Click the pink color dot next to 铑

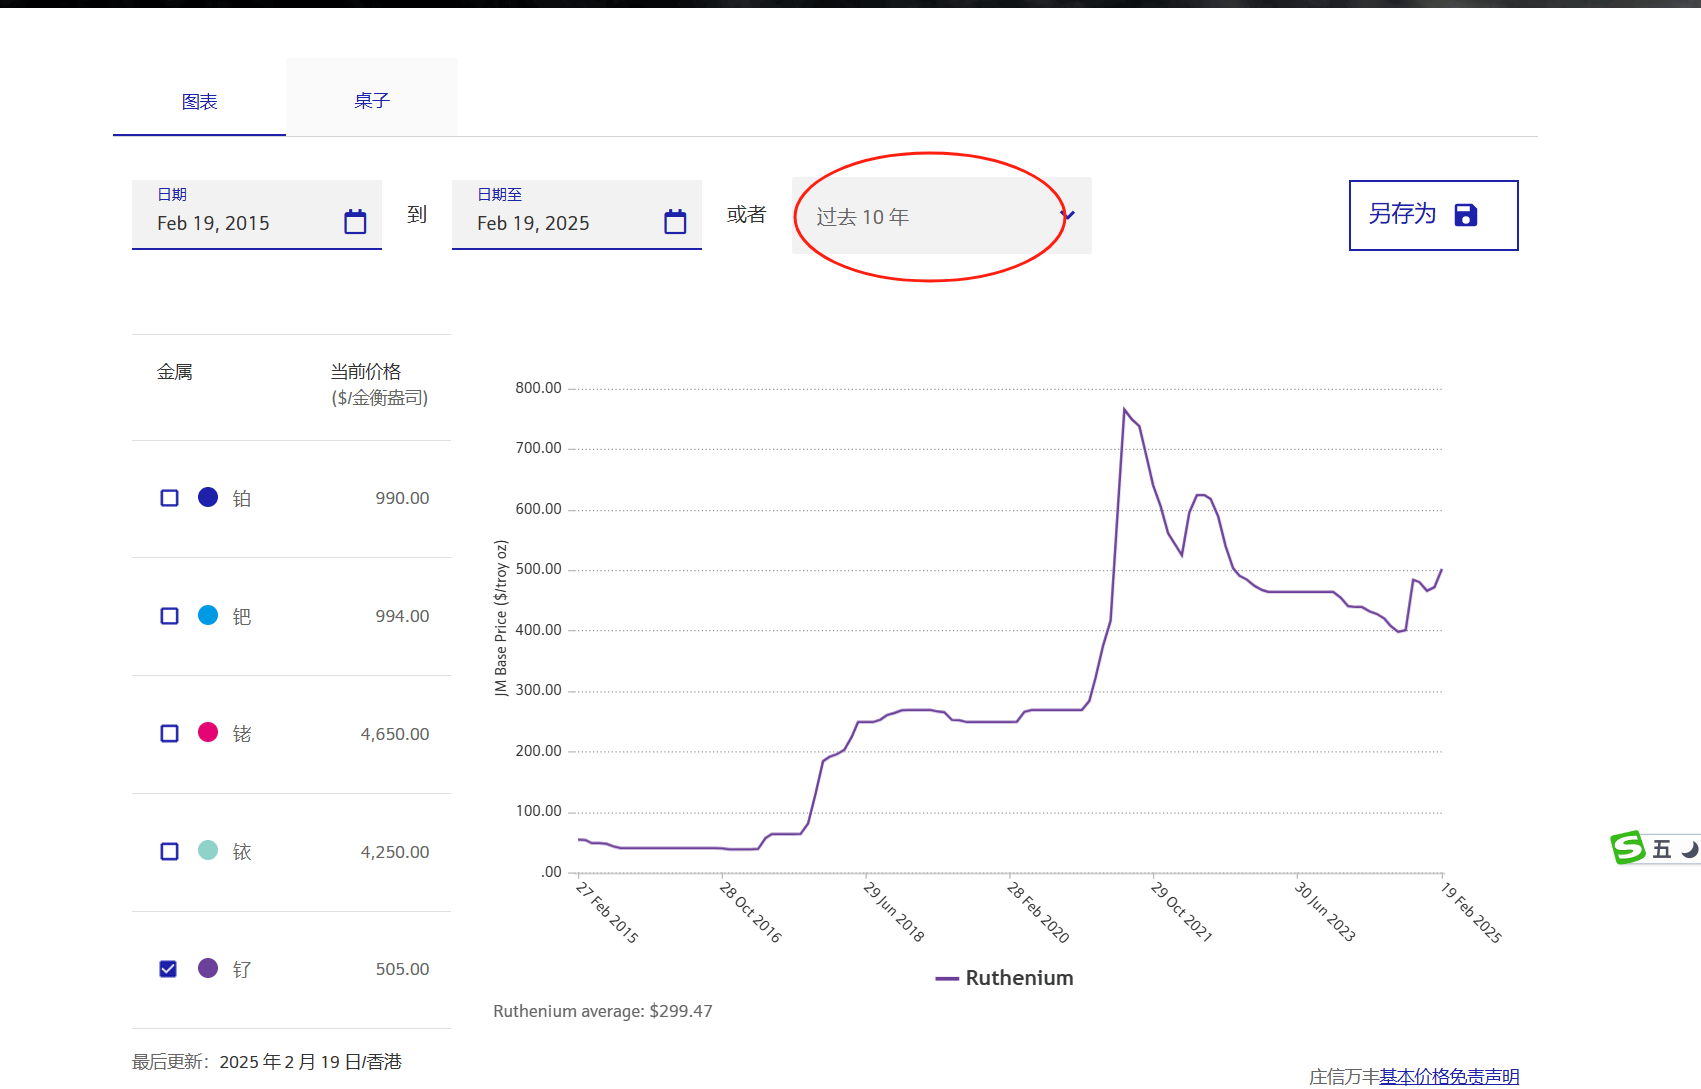pyautogui.click(x=207, y=732)
